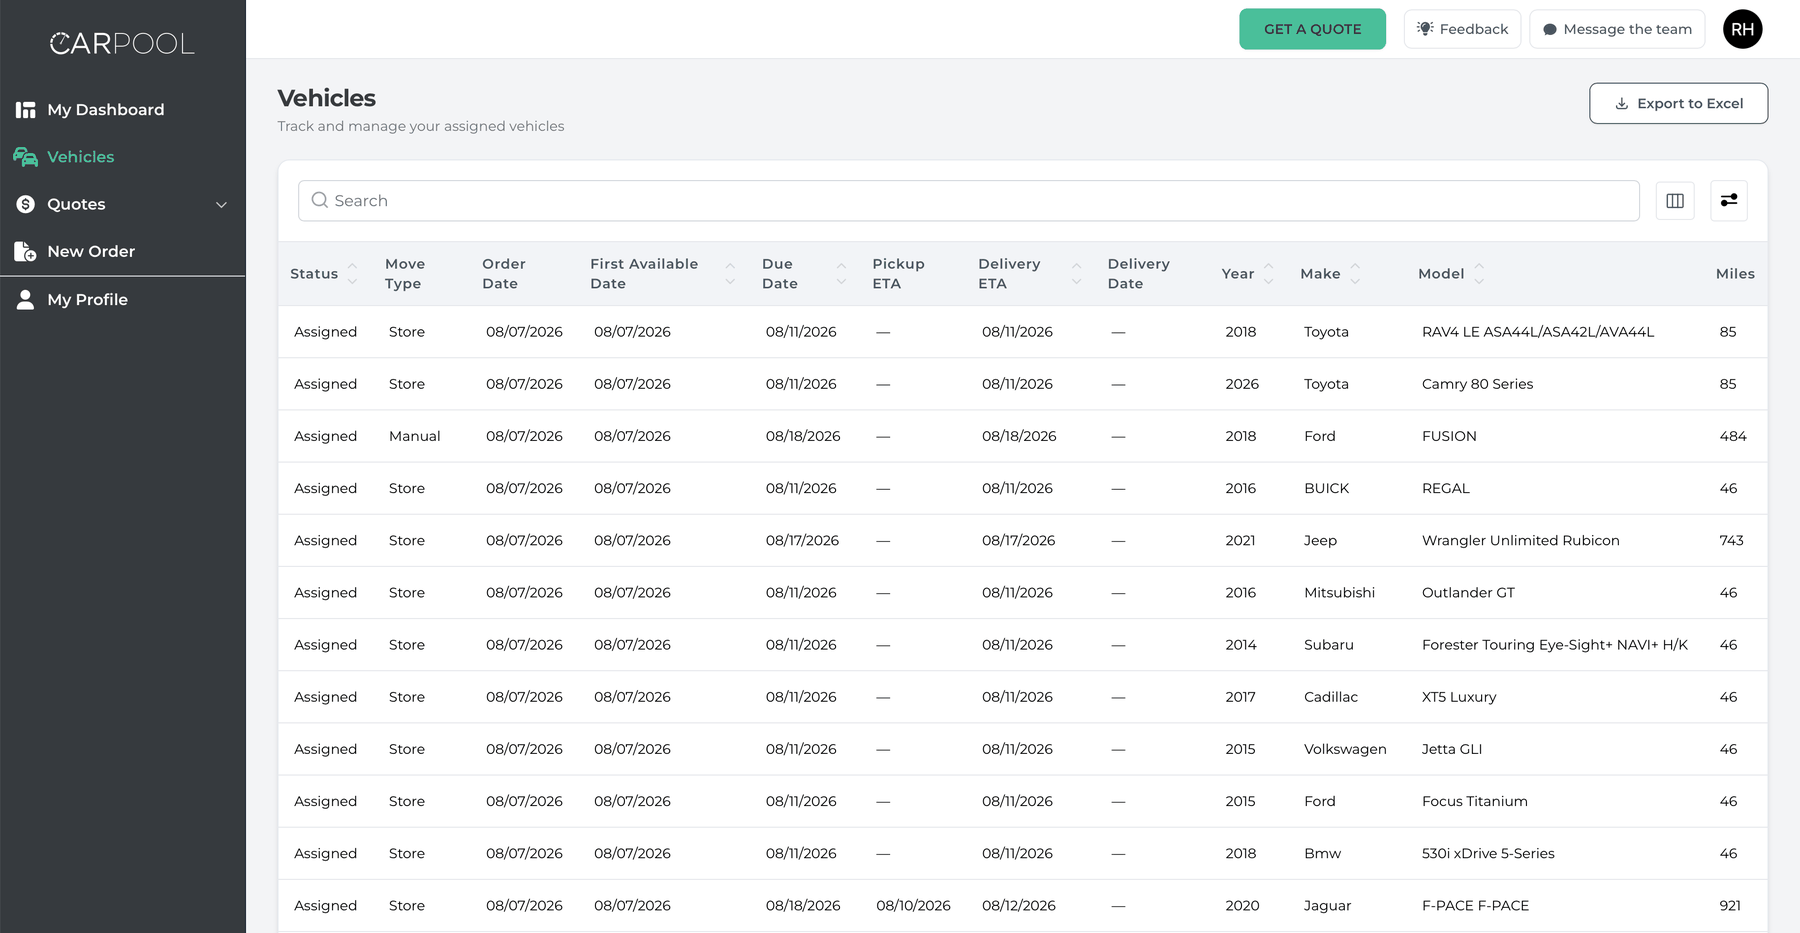The width and height of the screenshot is (1800, 933).
Task: Click the 08/10/2026 pickup ETA cell
Action: pos(913,906)
